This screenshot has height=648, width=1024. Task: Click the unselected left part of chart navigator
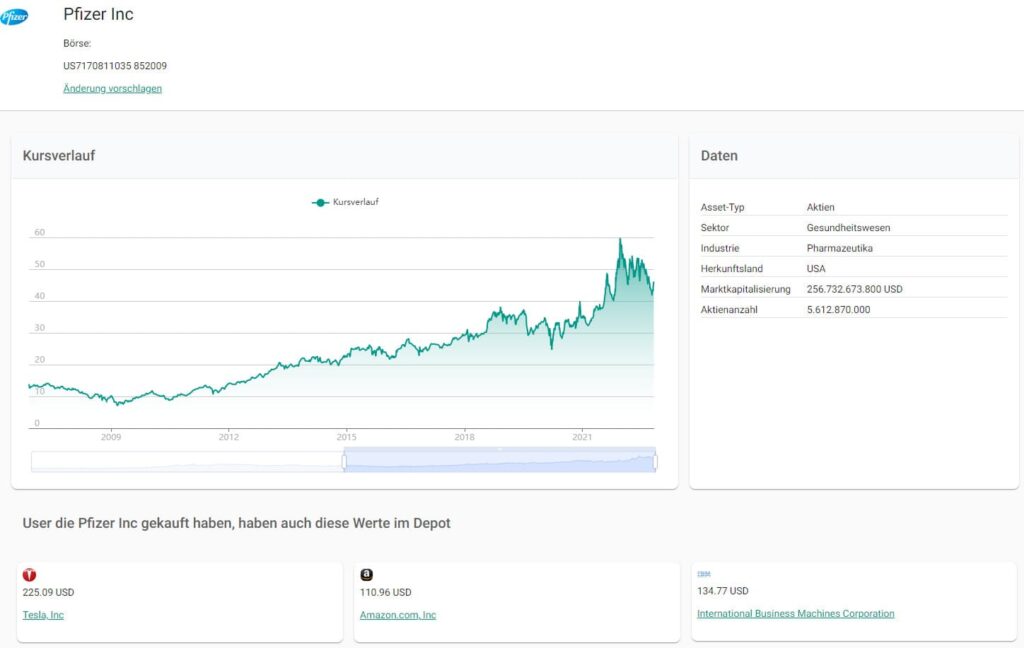(x=187, y=461)
